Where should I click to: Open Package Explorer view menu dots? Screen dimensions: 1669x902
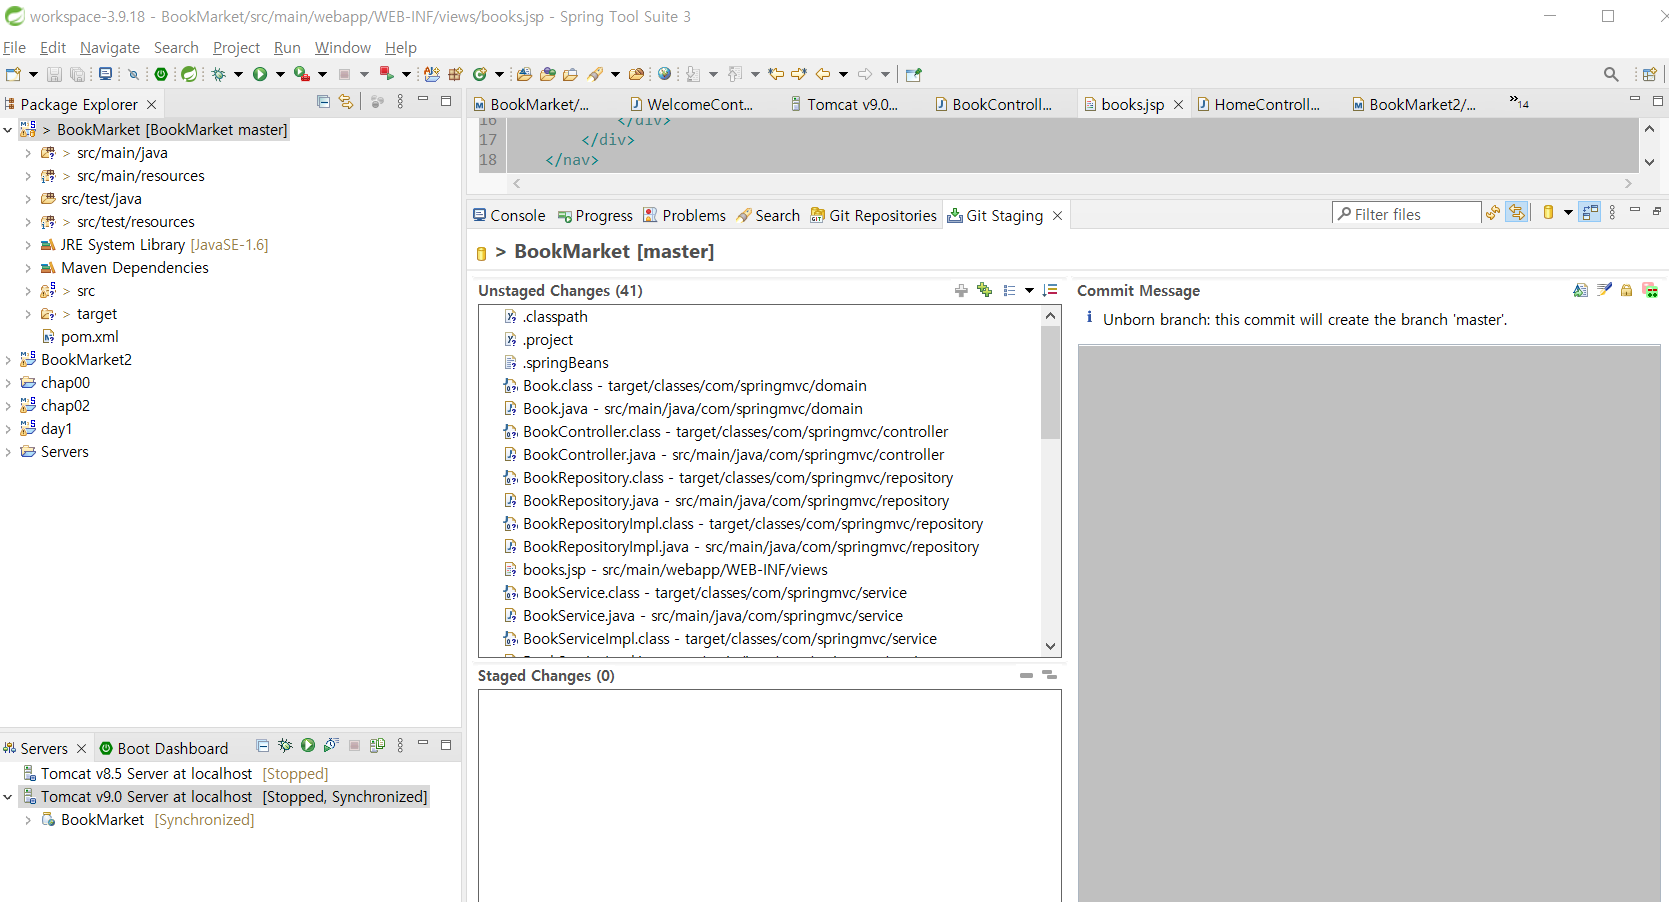pyautogui.click(x=400, y=102)
